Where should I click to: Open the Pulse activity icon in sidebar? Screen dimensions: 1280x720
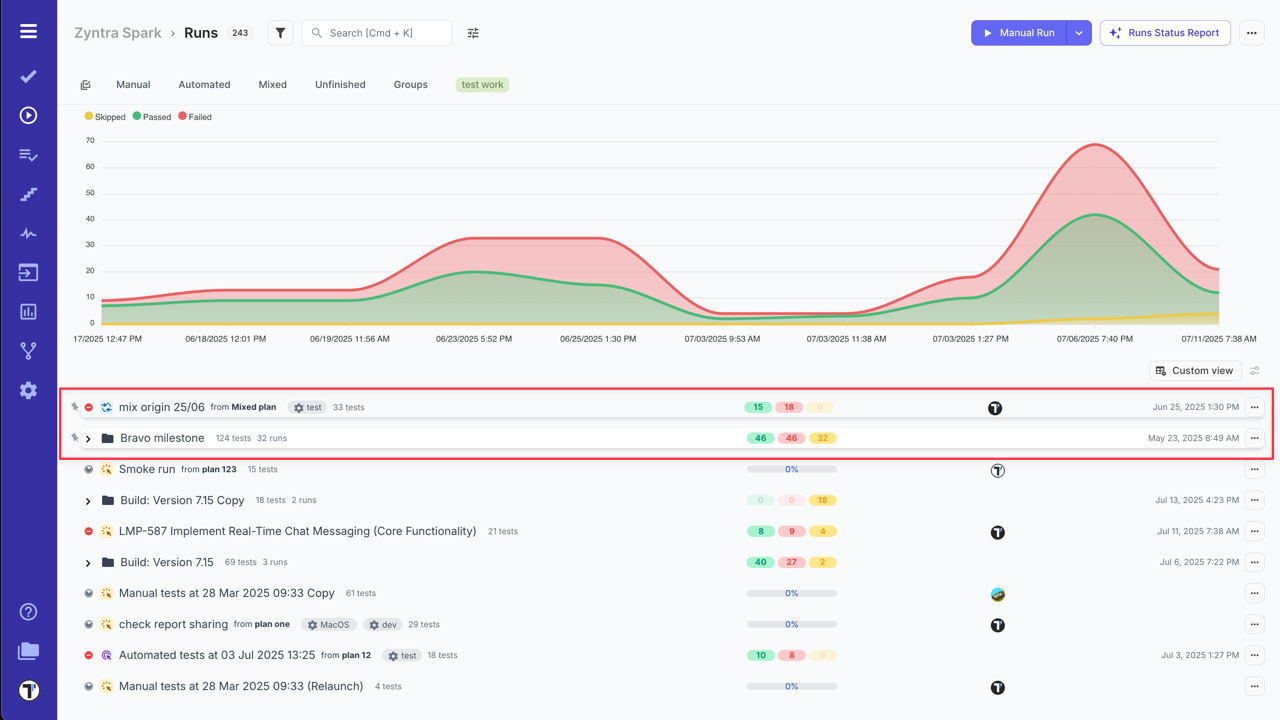pos(28,234)
